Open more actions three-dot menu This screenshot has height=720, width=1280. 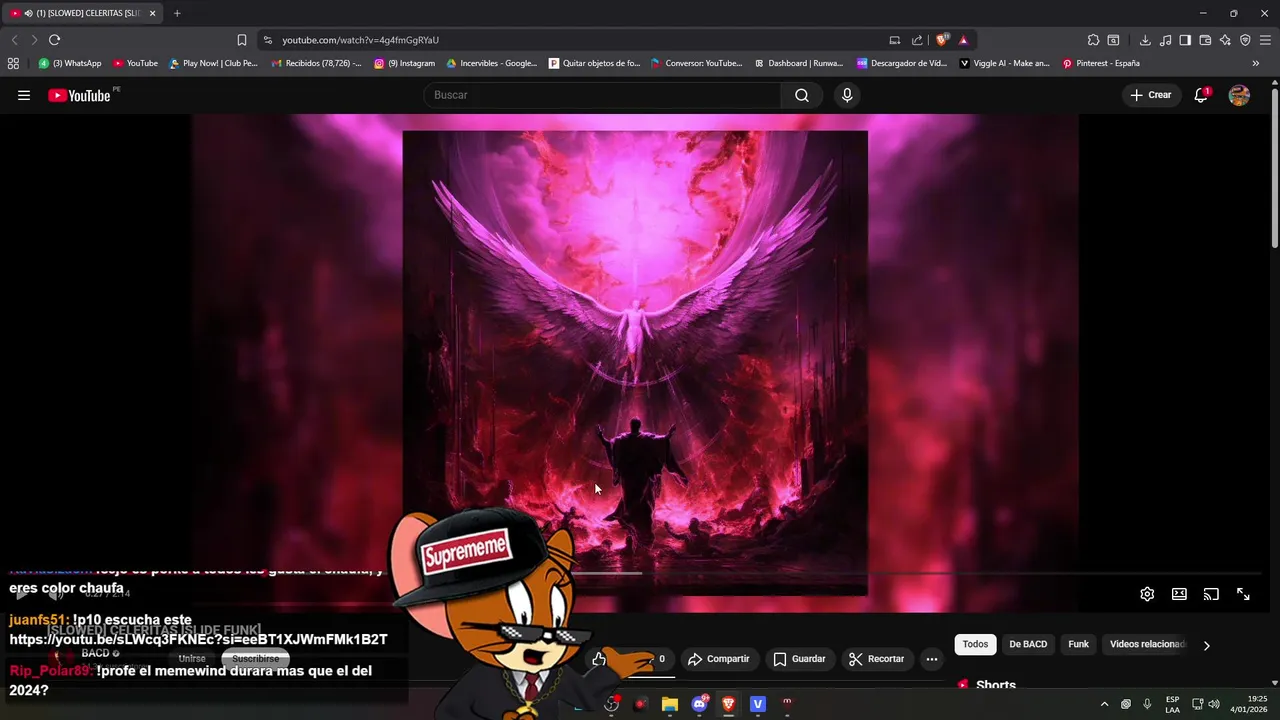click(x=932, y=659)
